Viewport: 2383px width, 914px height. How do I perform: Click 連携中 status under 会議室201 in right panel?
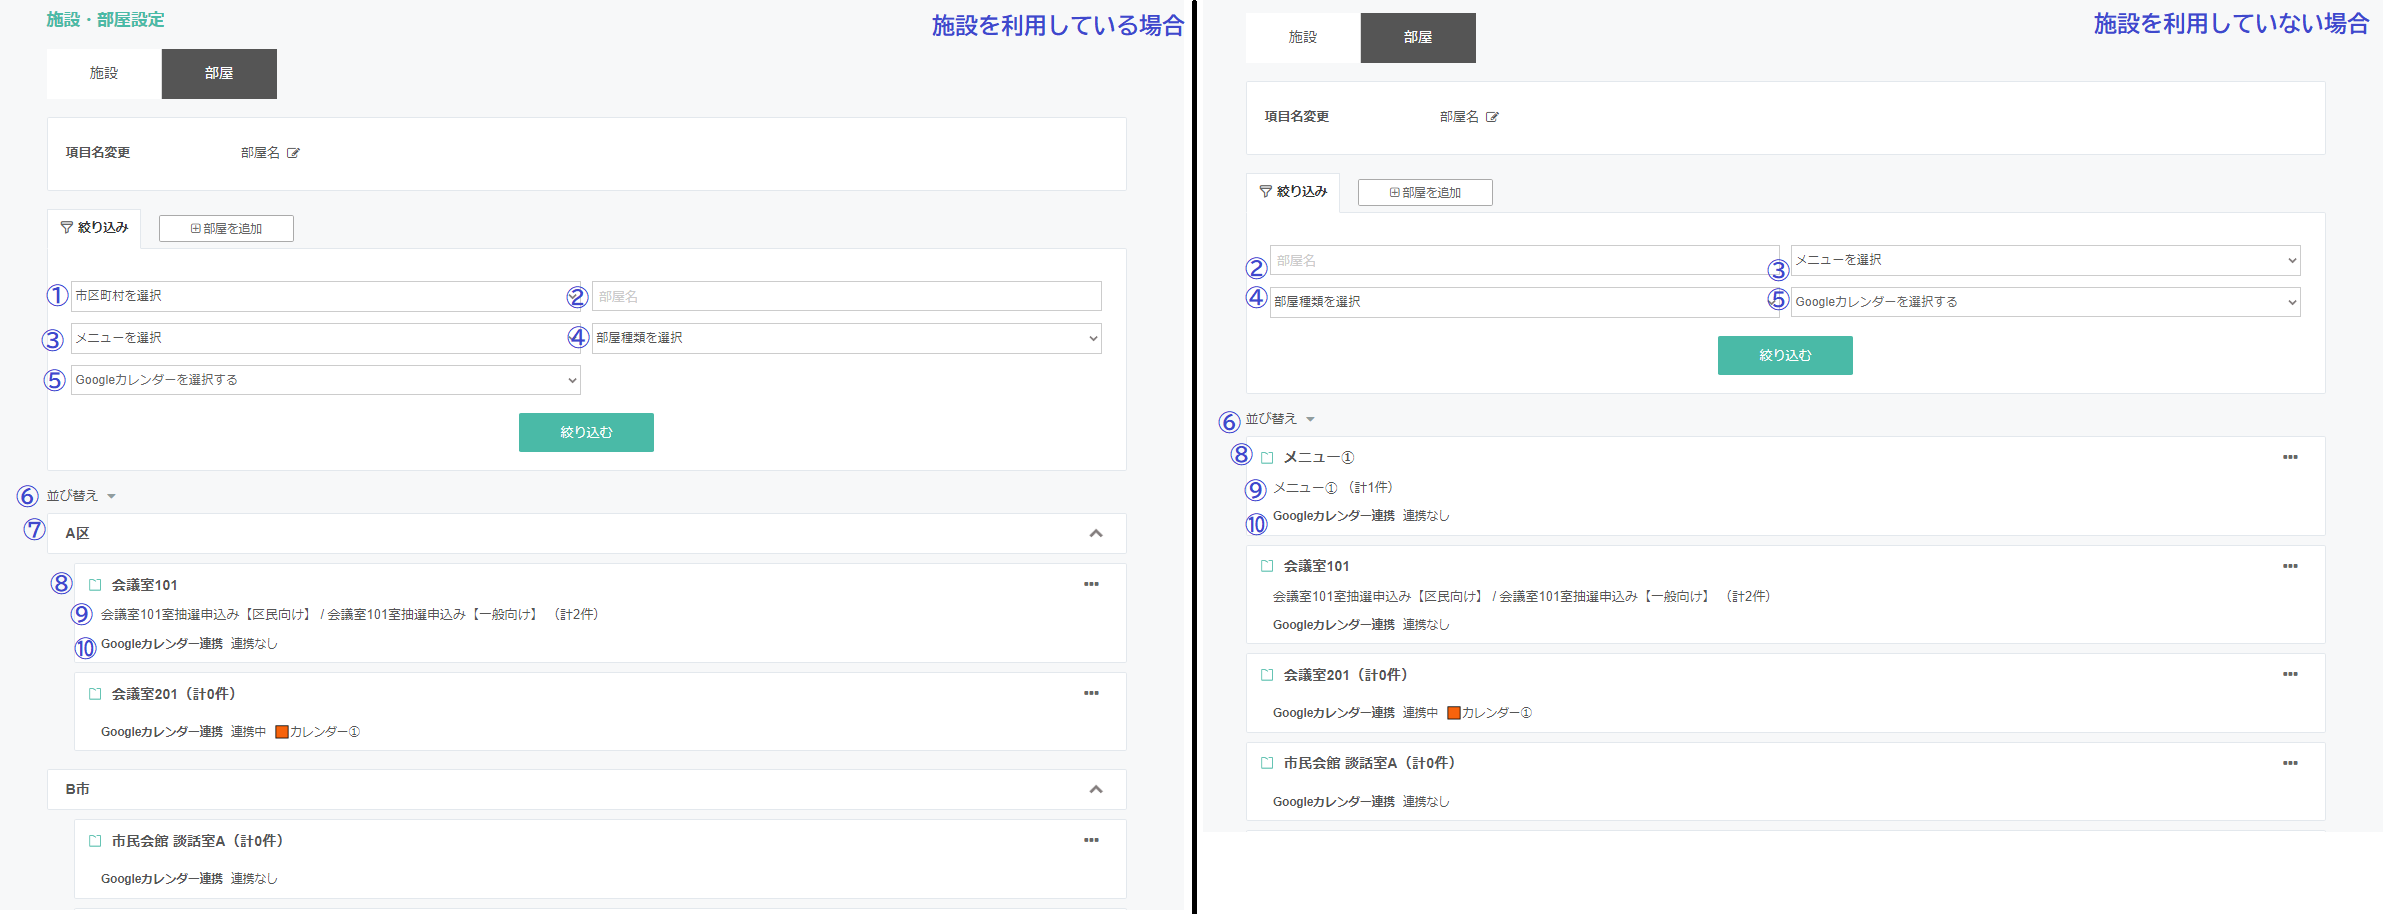pyautogui.click(x=1420, y=713)
